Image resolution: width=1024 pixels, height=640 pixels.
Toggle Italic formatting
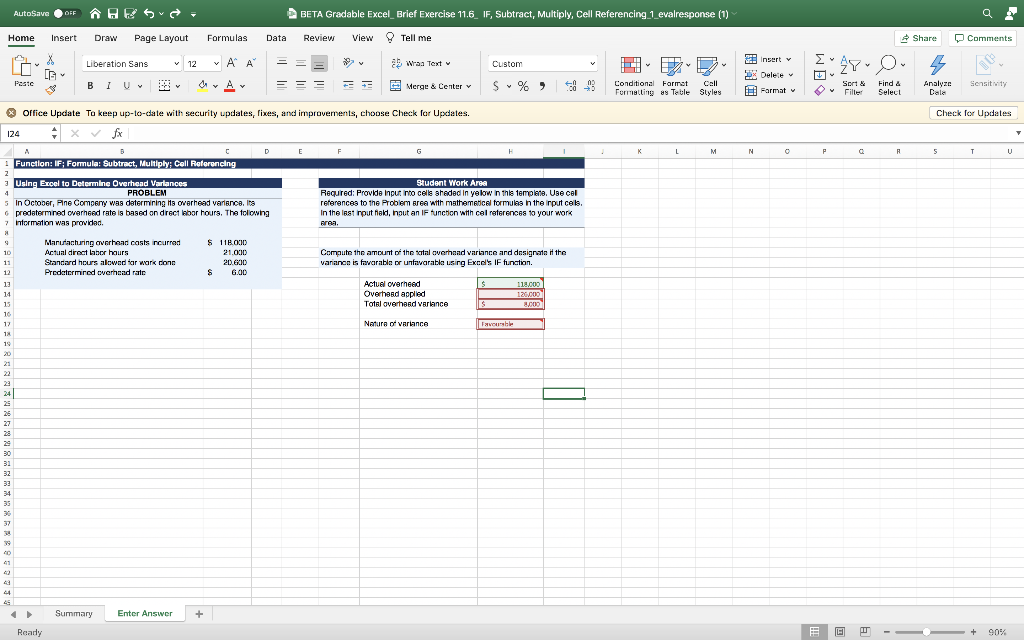[108, 84]
